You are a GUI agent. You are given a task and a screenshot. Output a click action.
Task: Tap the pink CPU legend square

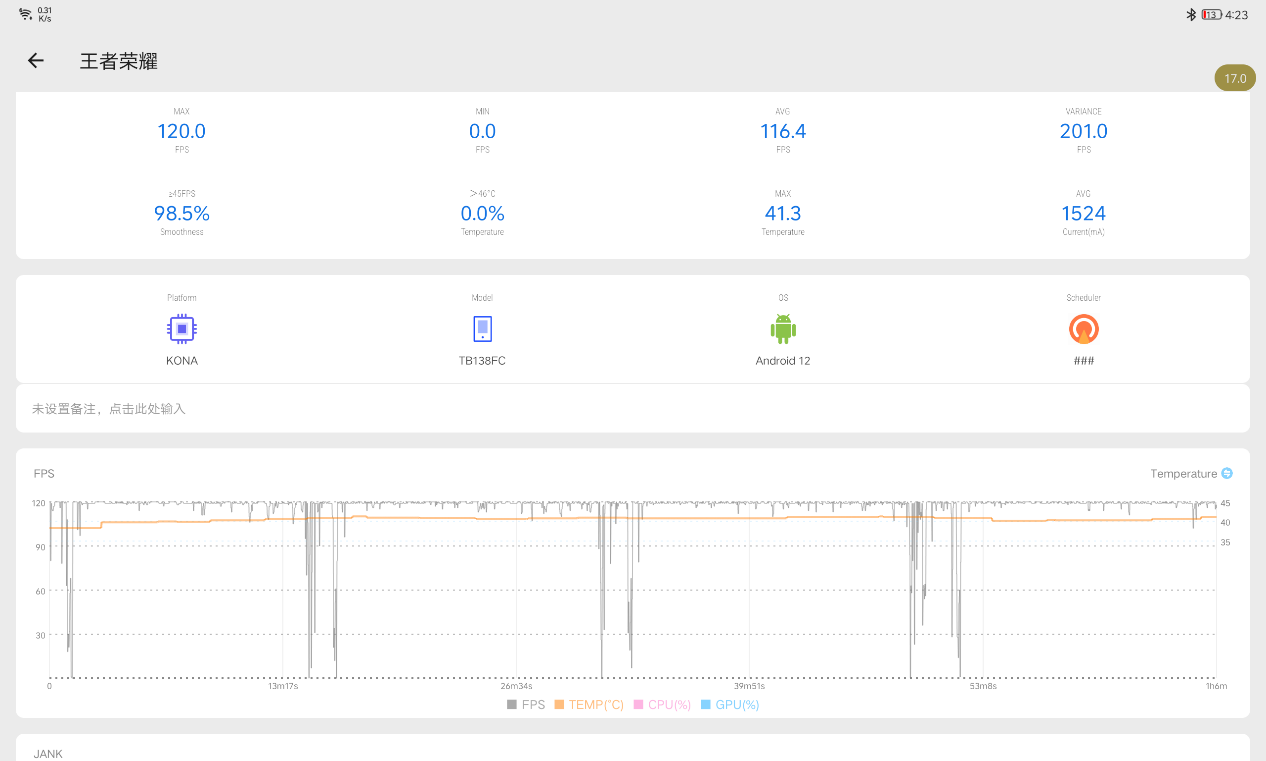click(639, 704)
